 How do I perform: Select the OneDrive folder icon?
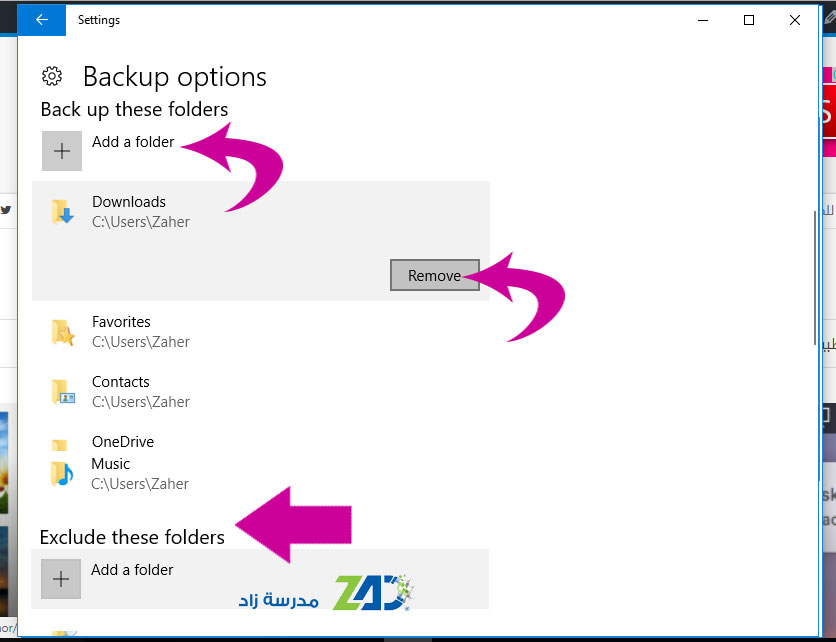pyautogui.click(x=59, y=445)
